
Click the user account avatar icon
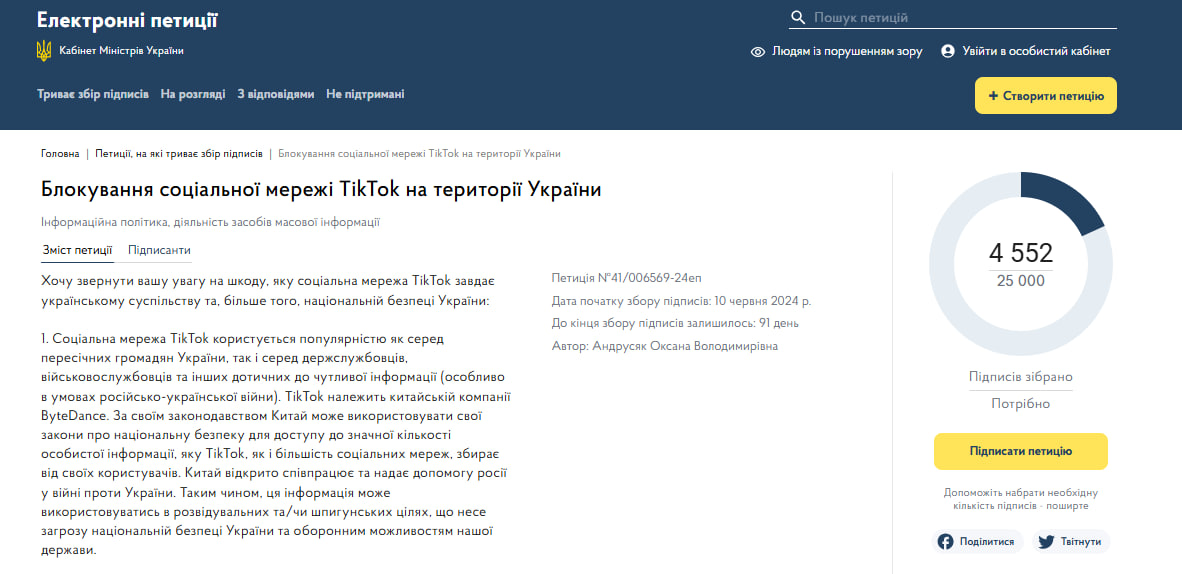948,51
